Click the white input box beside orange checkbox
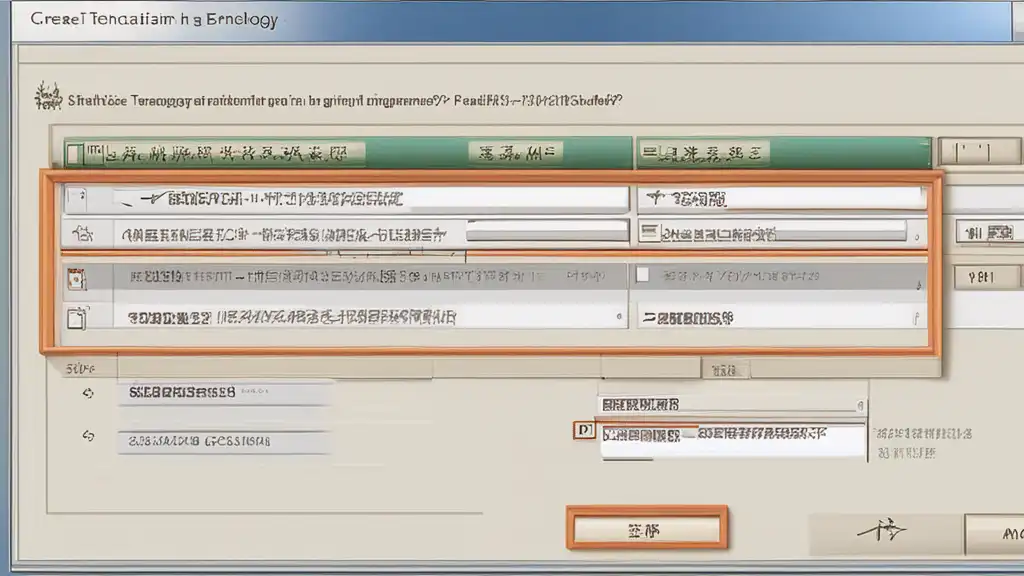 pyautogui.click(x=733, y=441)
